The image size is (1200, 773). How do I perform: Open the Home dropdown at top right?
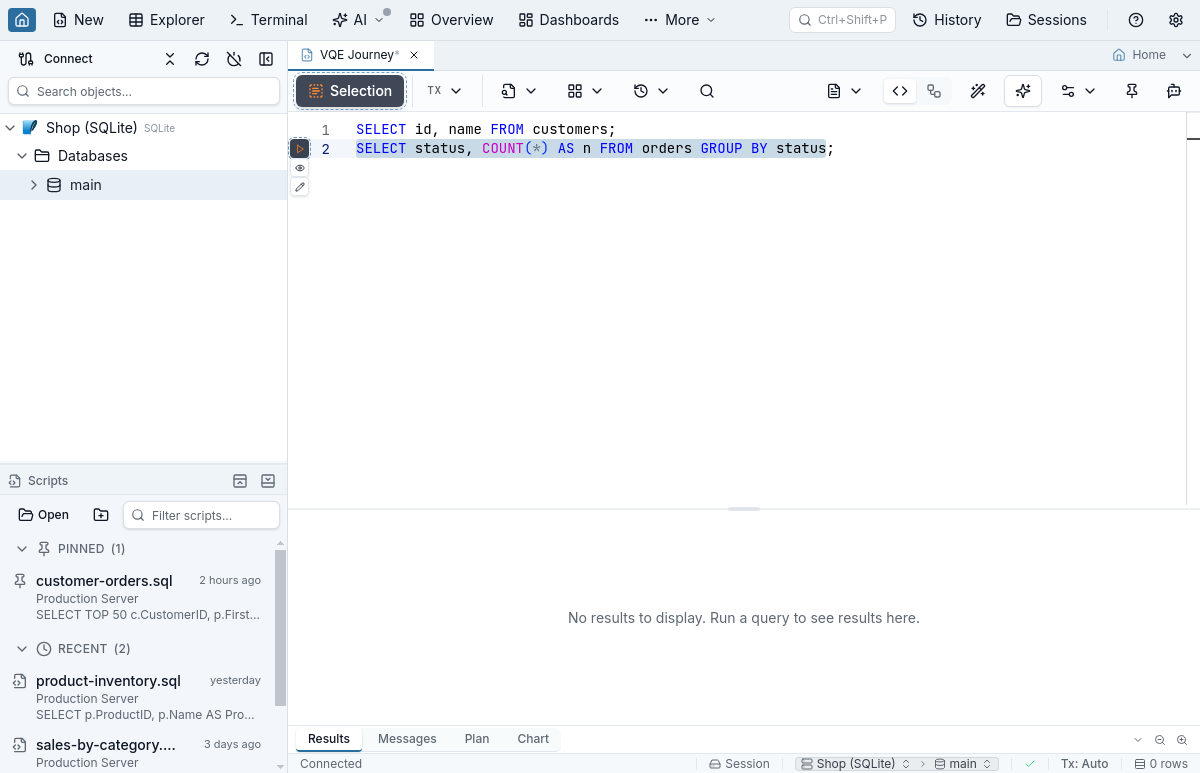point(1153,55)
